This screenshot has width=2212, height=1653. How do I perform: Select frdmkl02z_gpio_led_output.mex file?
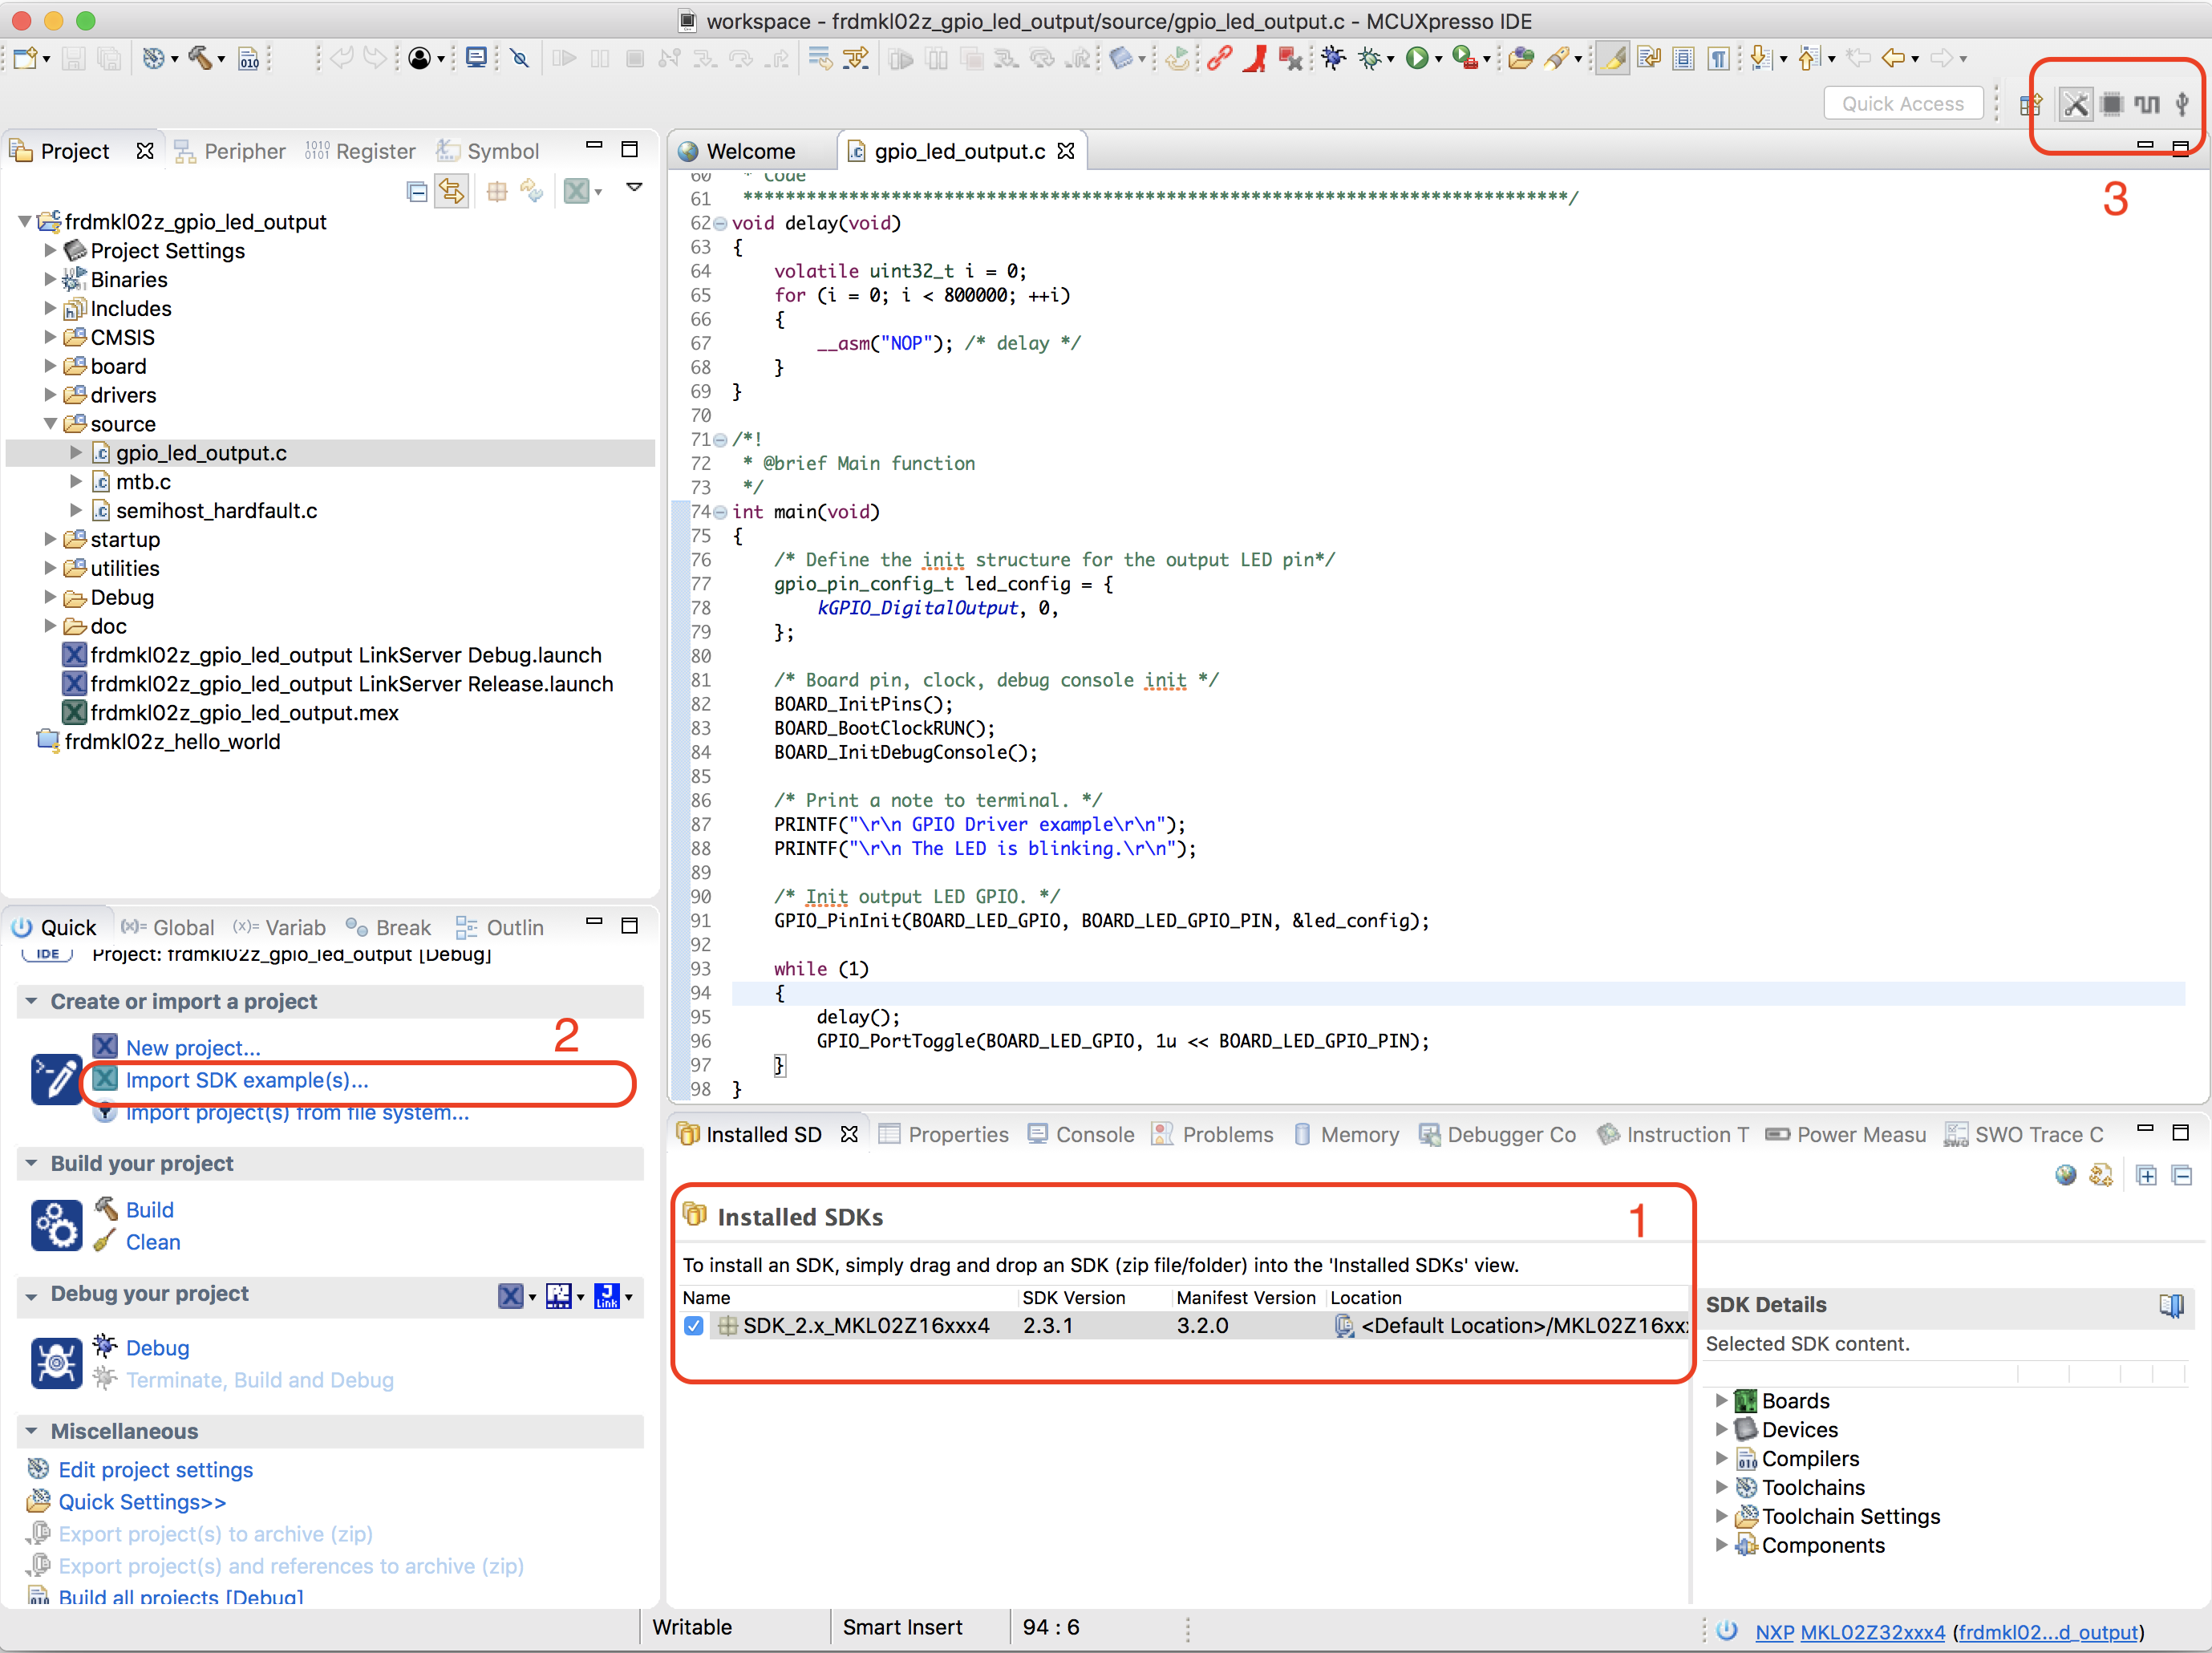point(244,713)
